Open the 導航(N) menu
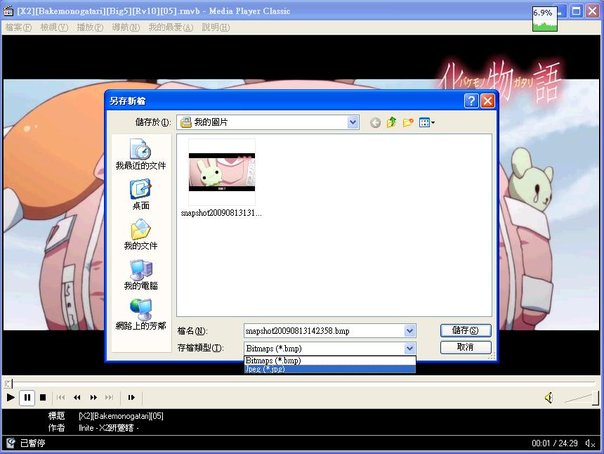Viewport: 604px width, 454px height. point(126,27)
